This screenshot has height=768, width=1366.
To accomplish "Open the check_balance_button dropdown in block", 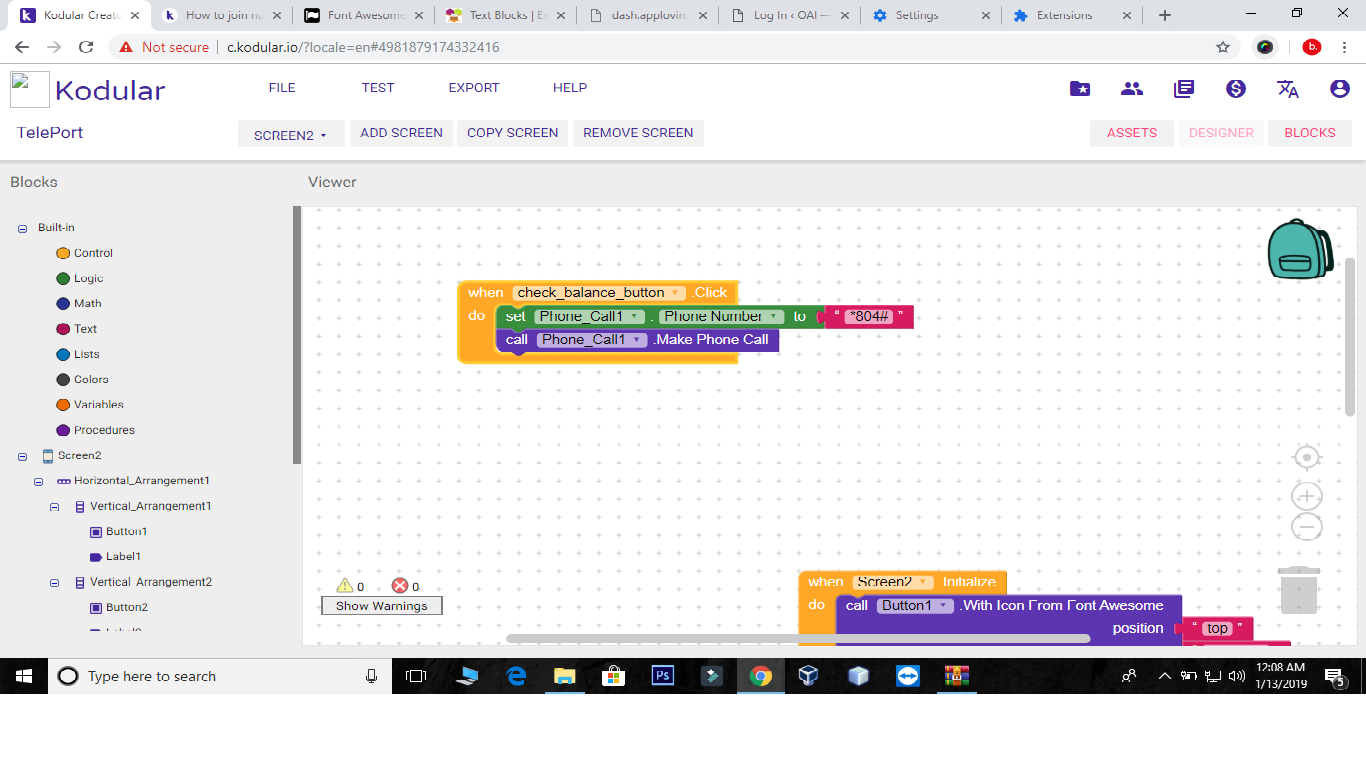I will point(676,293).
